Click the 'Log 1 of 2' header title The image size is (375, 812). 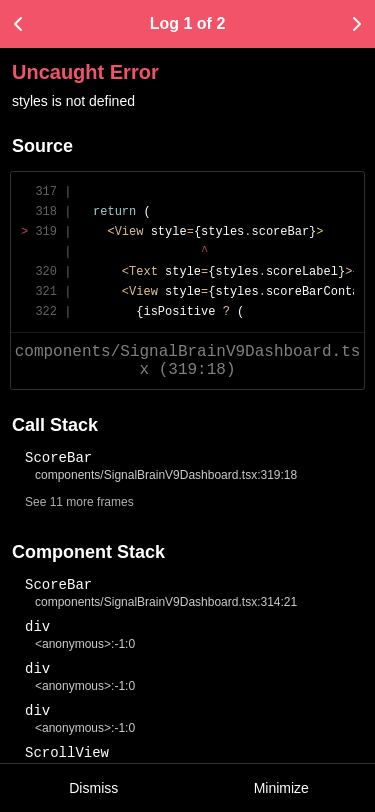click(x=188, y=24)
